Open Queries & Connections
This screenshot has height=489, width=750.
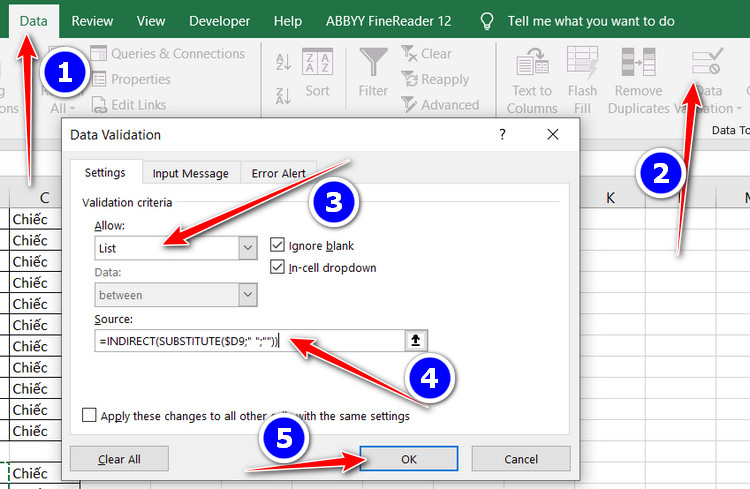(167, 54)
